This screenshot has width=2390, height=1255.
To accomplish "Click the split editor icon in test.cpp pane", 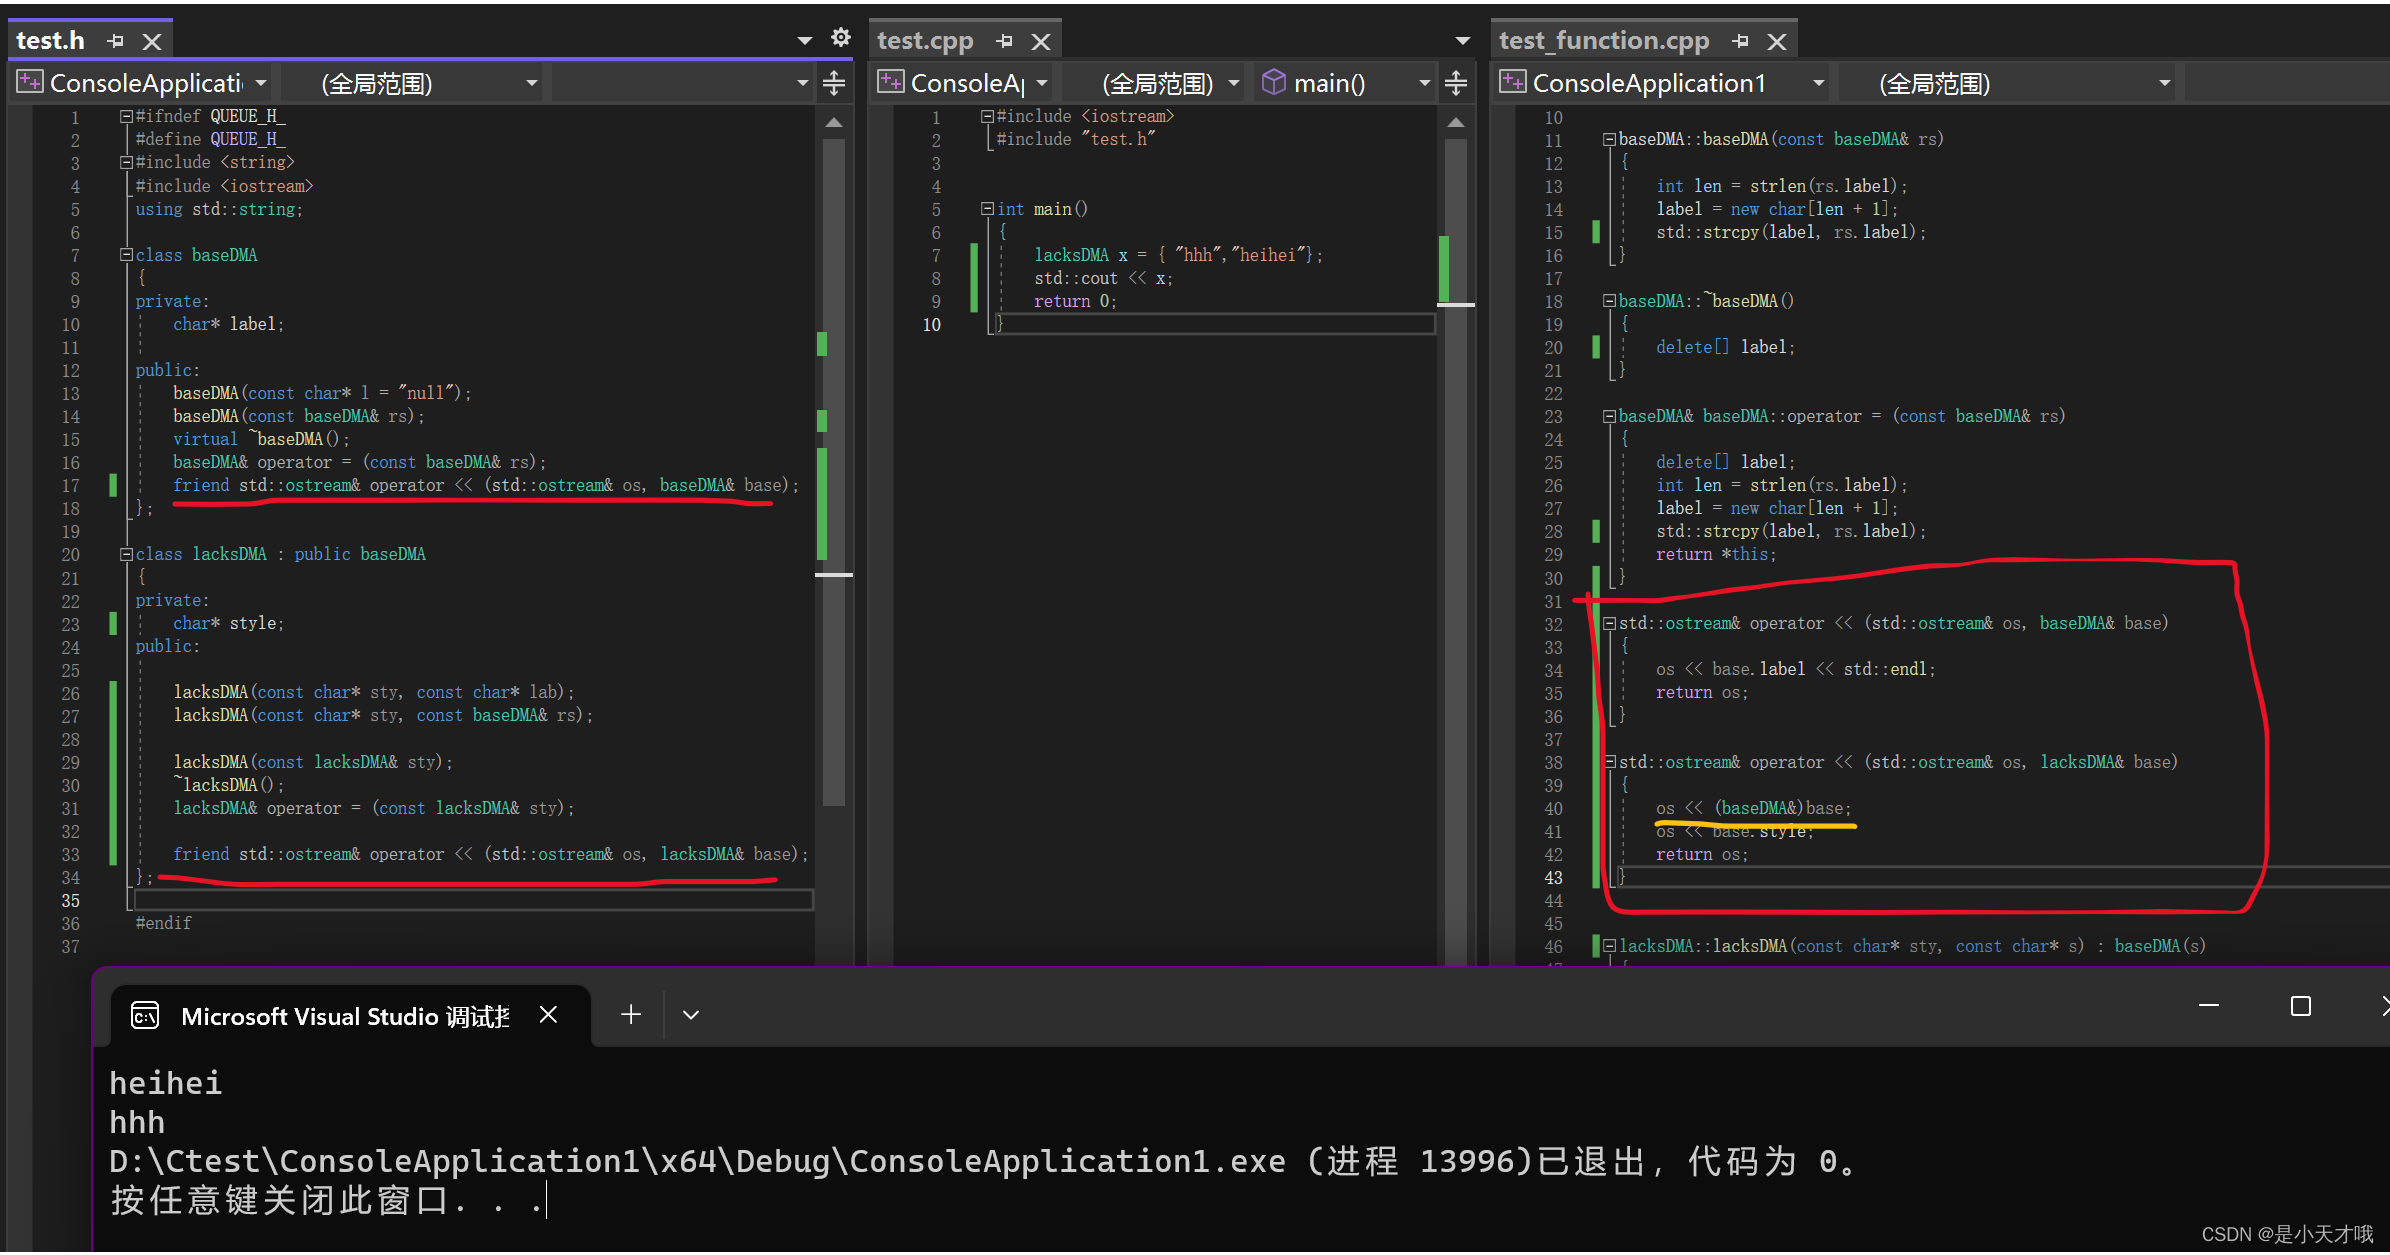I will pos(1455,82).
